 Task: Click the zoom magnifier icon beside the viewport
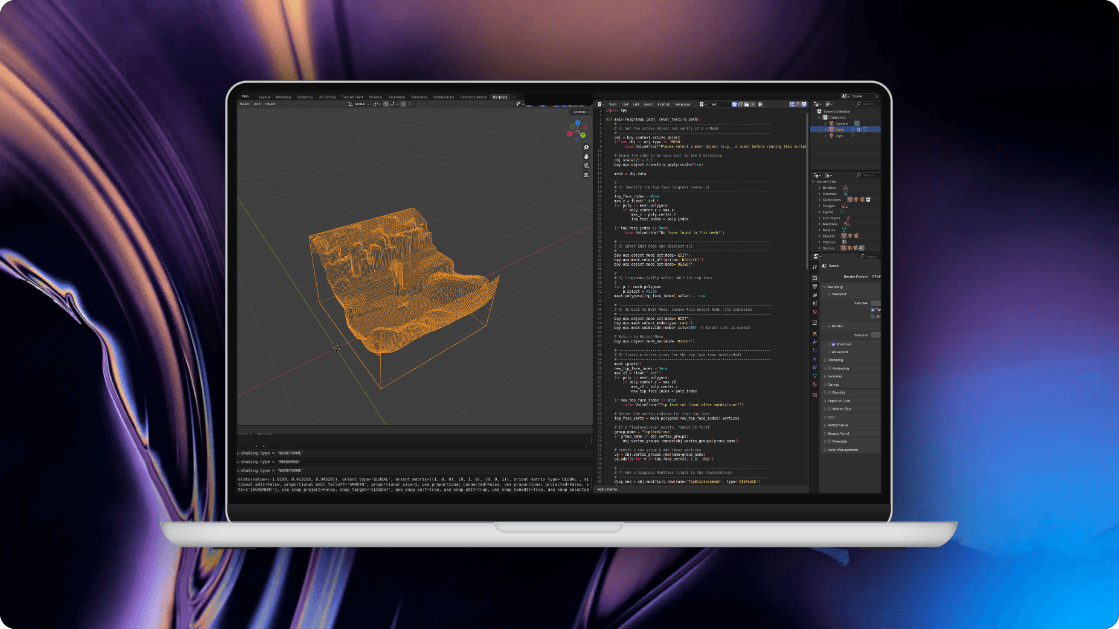(586, 147)
